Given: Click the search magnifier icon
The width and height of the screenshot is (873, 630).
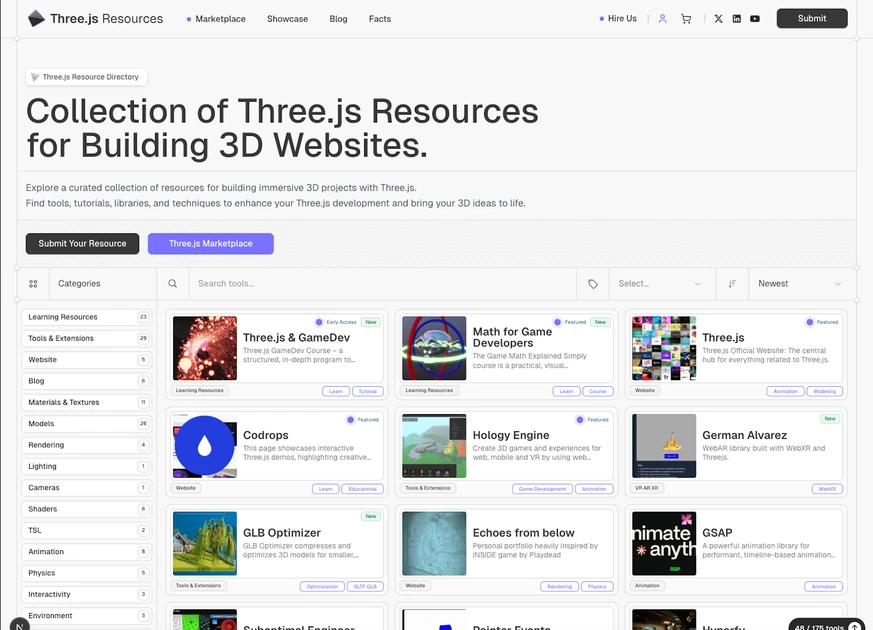Looking at the screenshot, I should pyautogui.click(x=173, y=284).
